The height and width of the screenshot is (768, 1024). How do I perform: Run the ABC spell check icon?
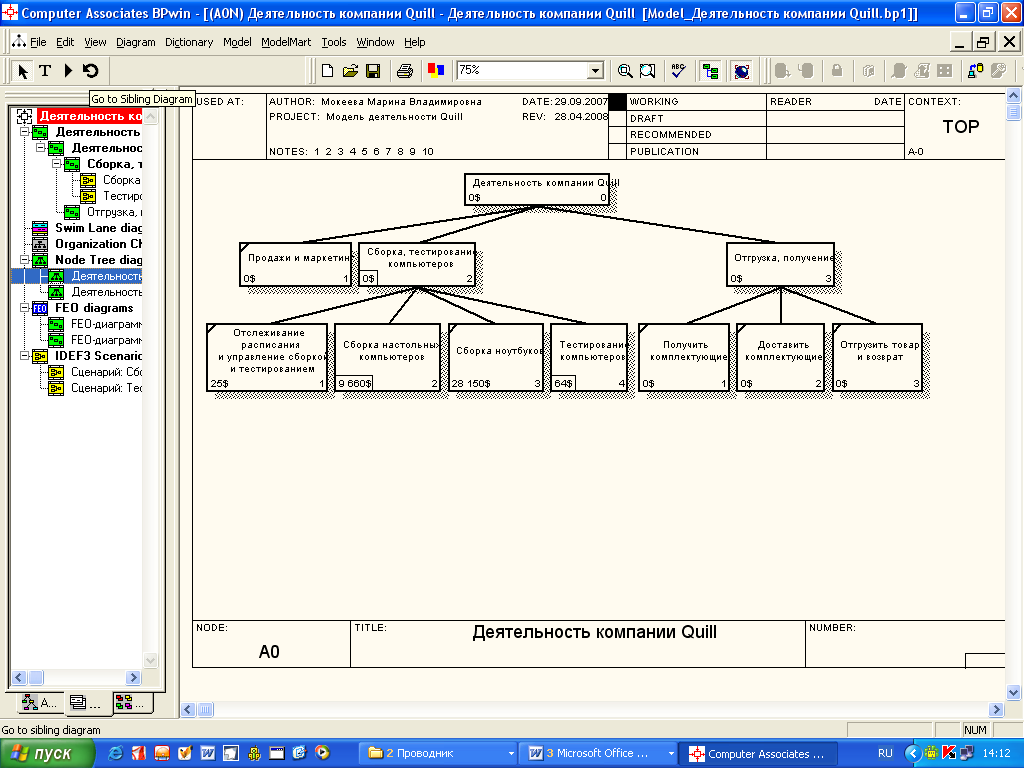click(x=679, y=71)
